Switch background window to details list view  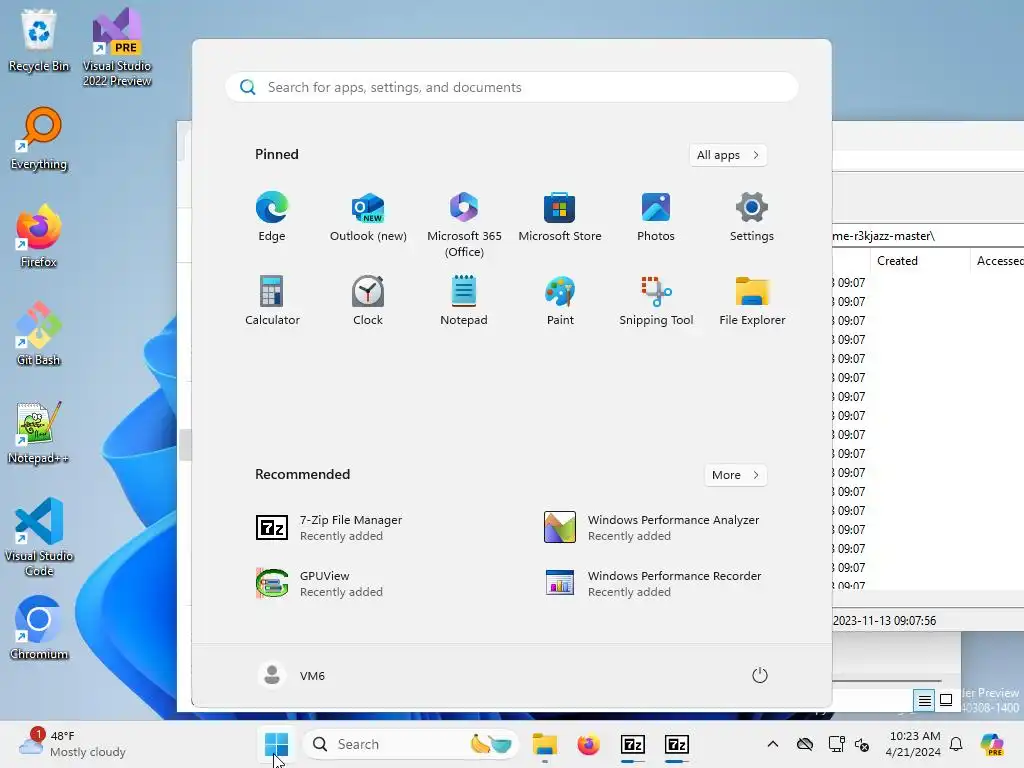click(924, 701)
